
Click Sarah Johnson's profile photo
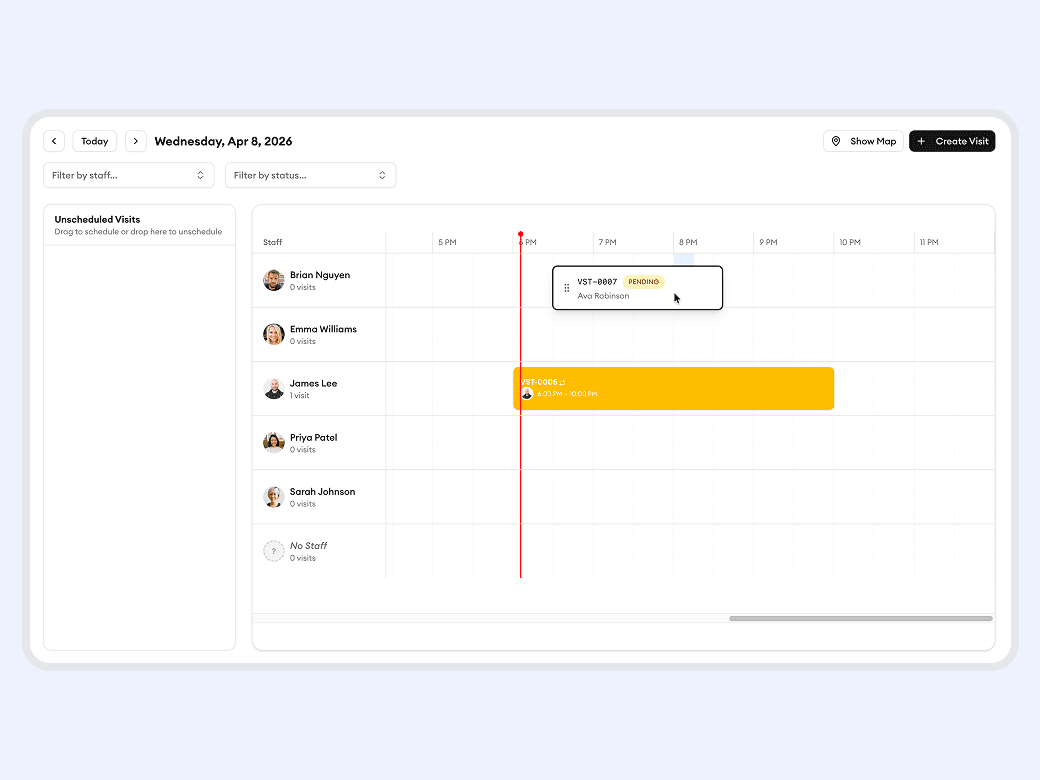point(273,497)
